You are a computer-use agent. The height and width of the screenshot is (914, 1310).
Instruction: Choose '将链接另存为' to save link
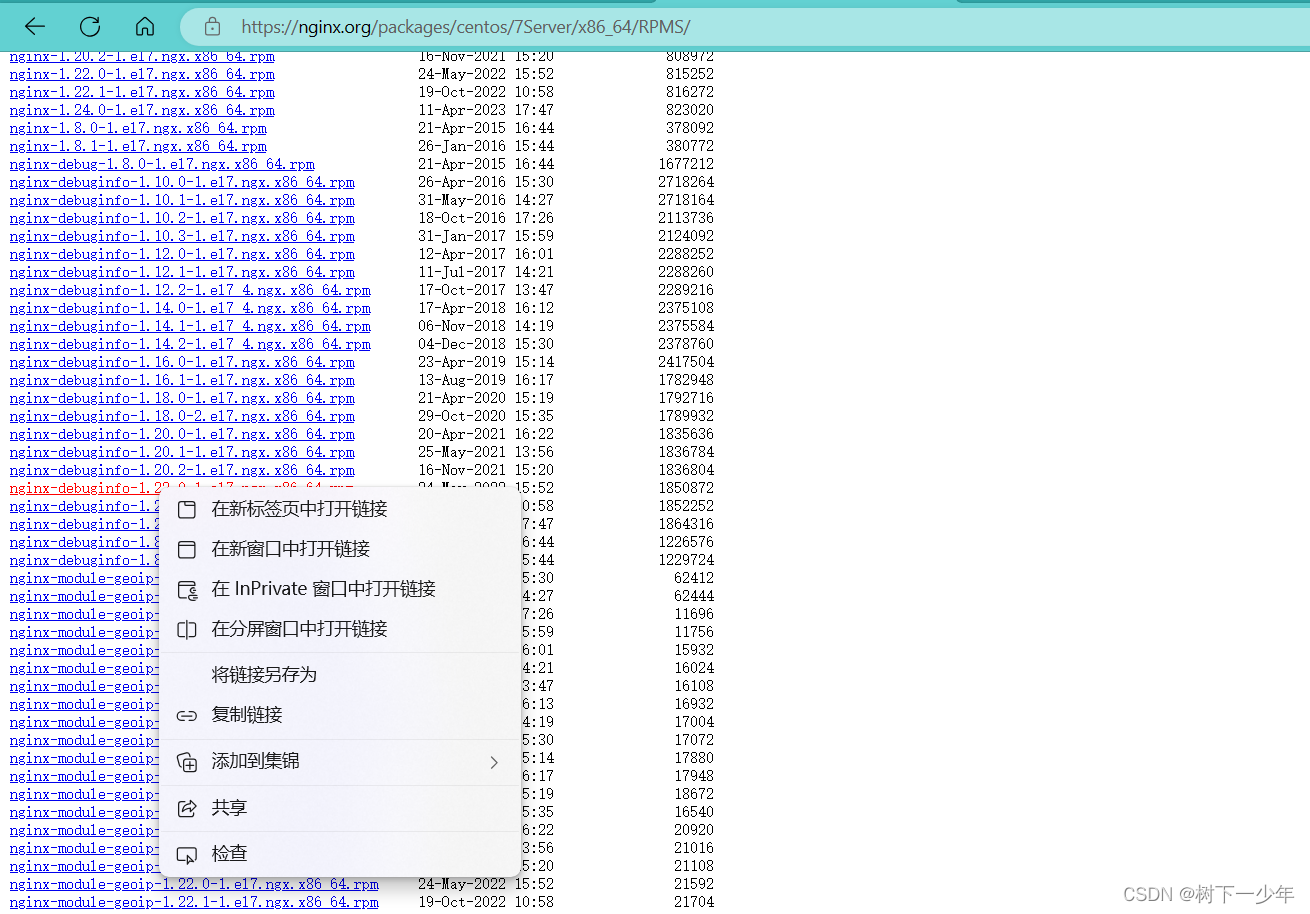pyautogui.click(x=340, y=675)
